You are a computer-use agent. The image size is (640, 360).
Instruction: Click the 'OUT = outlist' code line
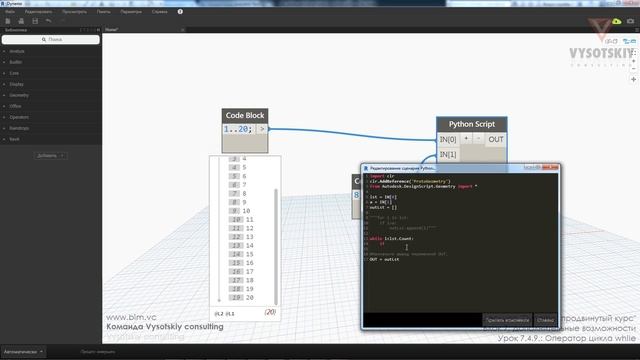click(384, 259)
